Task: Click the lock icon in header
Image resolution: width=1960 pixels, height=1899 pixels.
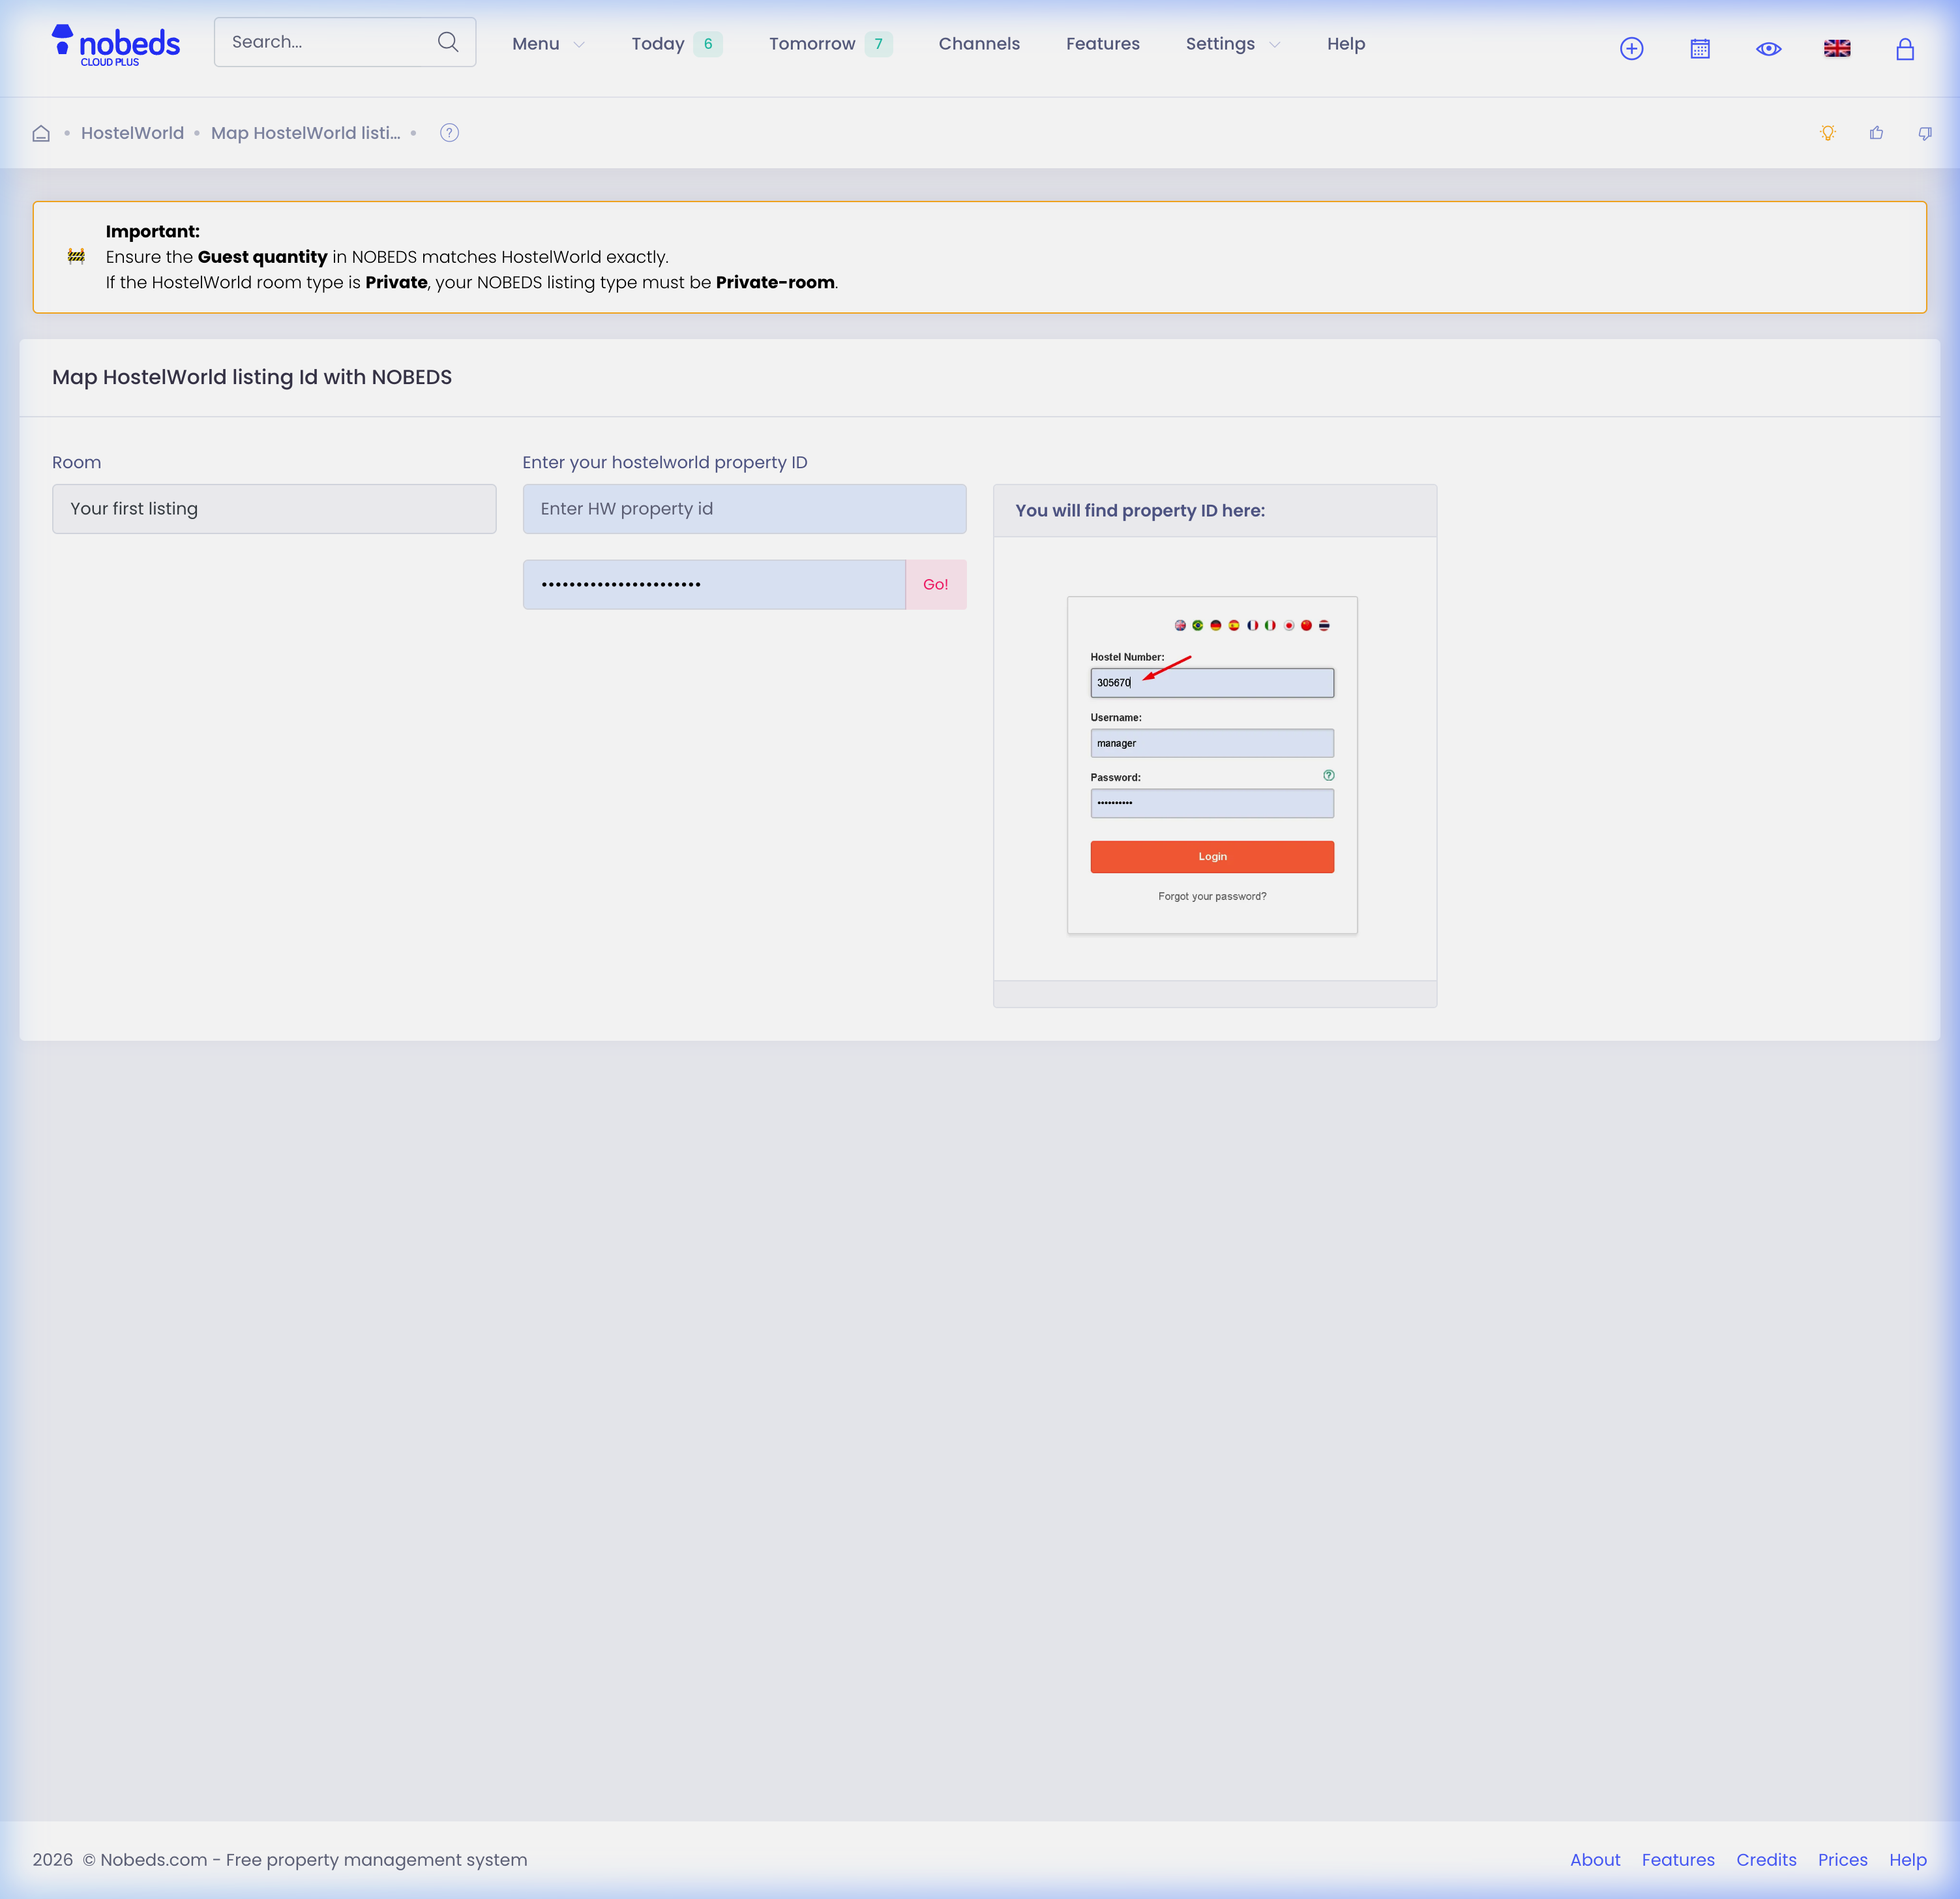Action: point(1905,48)
